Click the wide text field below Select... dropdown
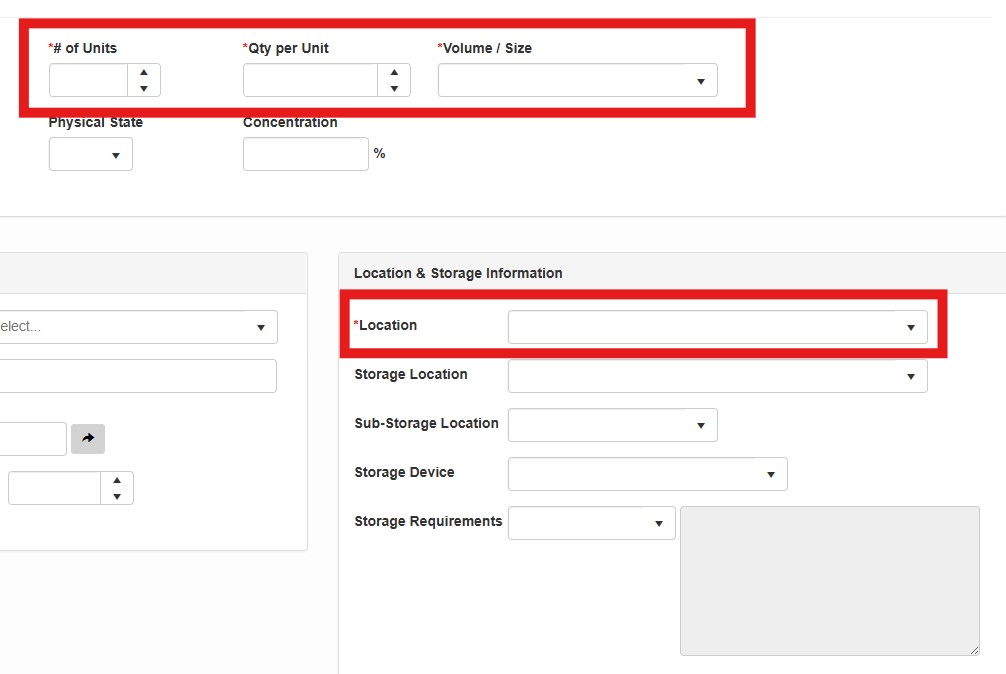Viewport: 1006px width, 674px height. 137,376
